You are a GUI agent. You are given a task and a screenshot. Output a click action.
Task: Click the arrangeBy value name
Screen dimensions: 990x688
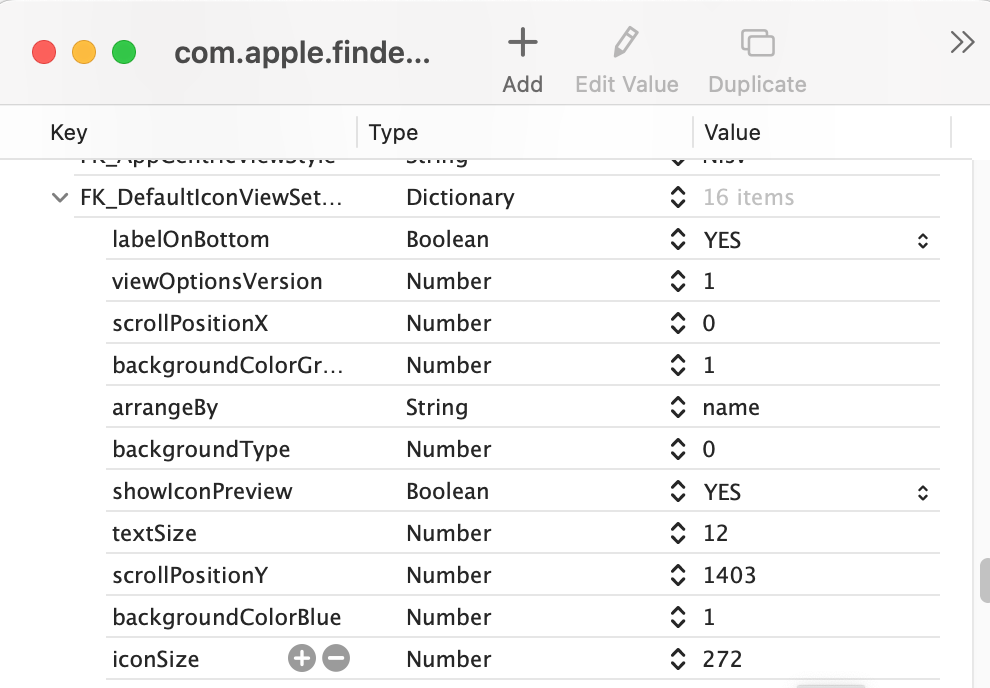pyautogui.click(x=731, y=408)
